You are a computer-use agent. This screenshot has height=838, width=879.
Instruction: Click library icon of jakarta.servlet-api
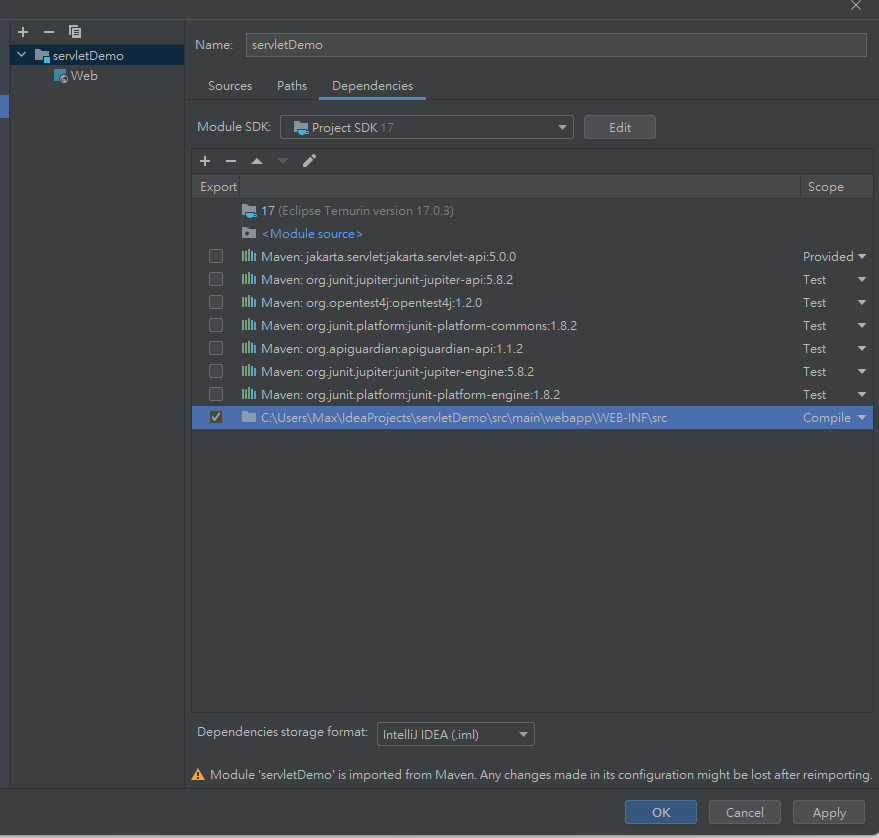[249, 256]
